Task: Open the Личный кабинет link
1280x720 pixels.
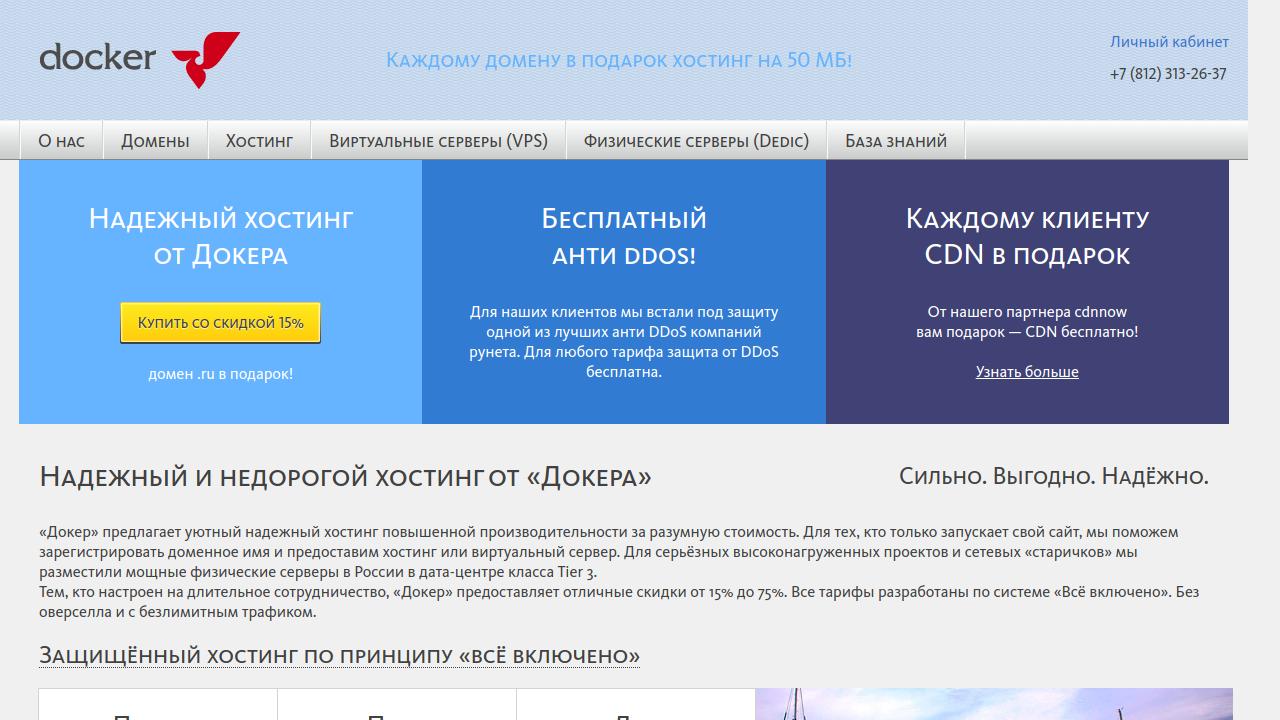Action: tap(1169, 42)
